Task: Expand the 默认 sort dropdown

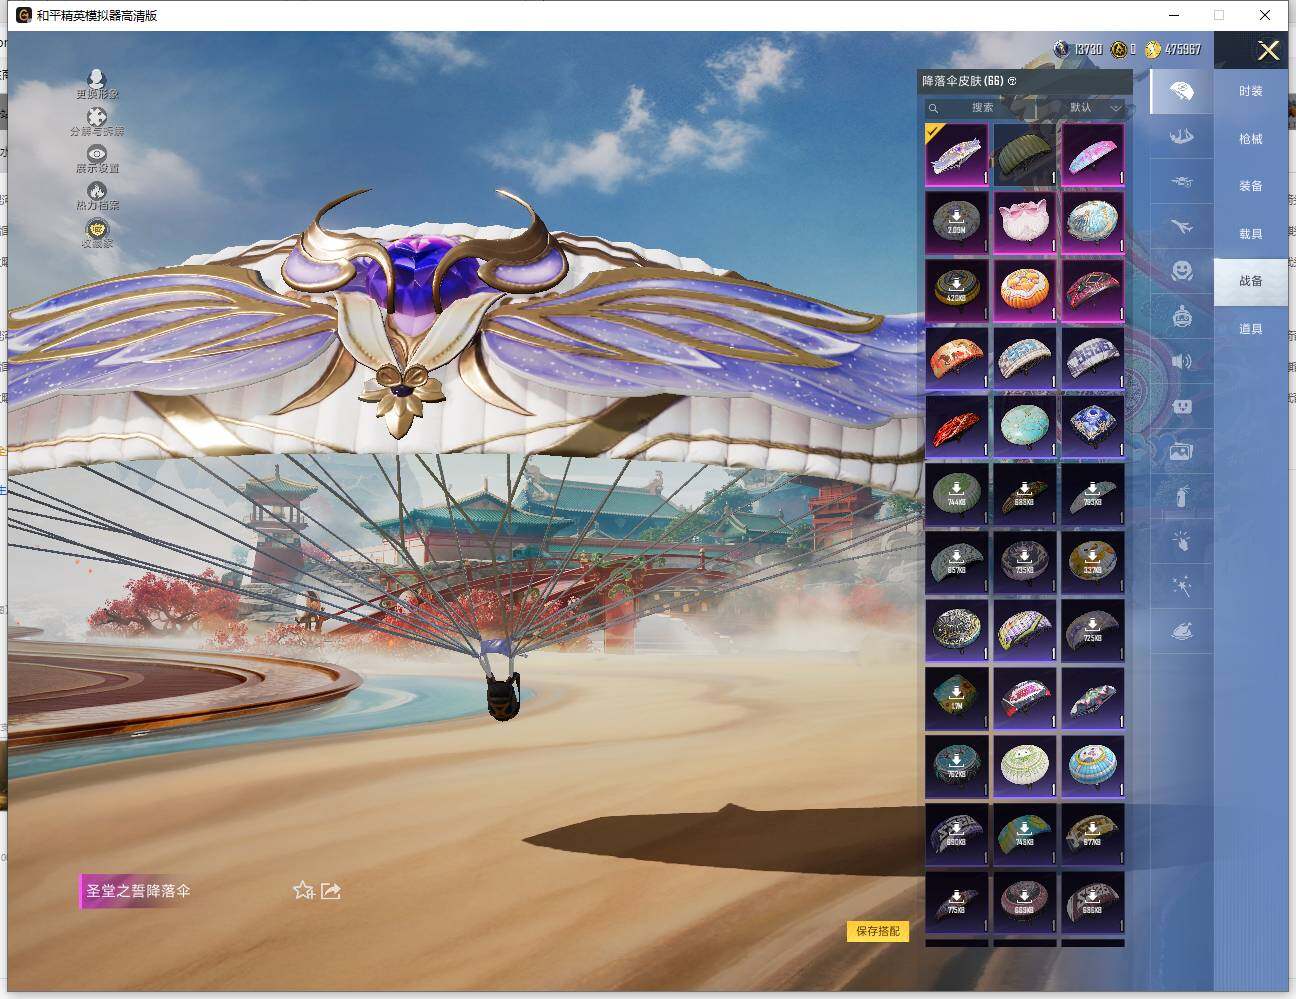Action: tap(1095, 107)
